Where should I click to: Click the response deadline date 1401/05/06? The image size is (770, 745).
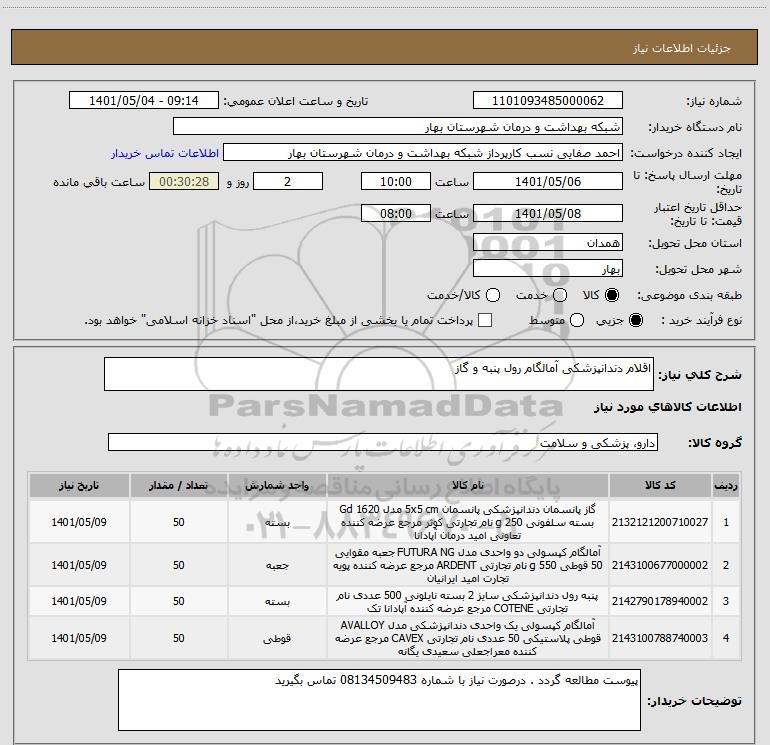click(x=548, y=182)
